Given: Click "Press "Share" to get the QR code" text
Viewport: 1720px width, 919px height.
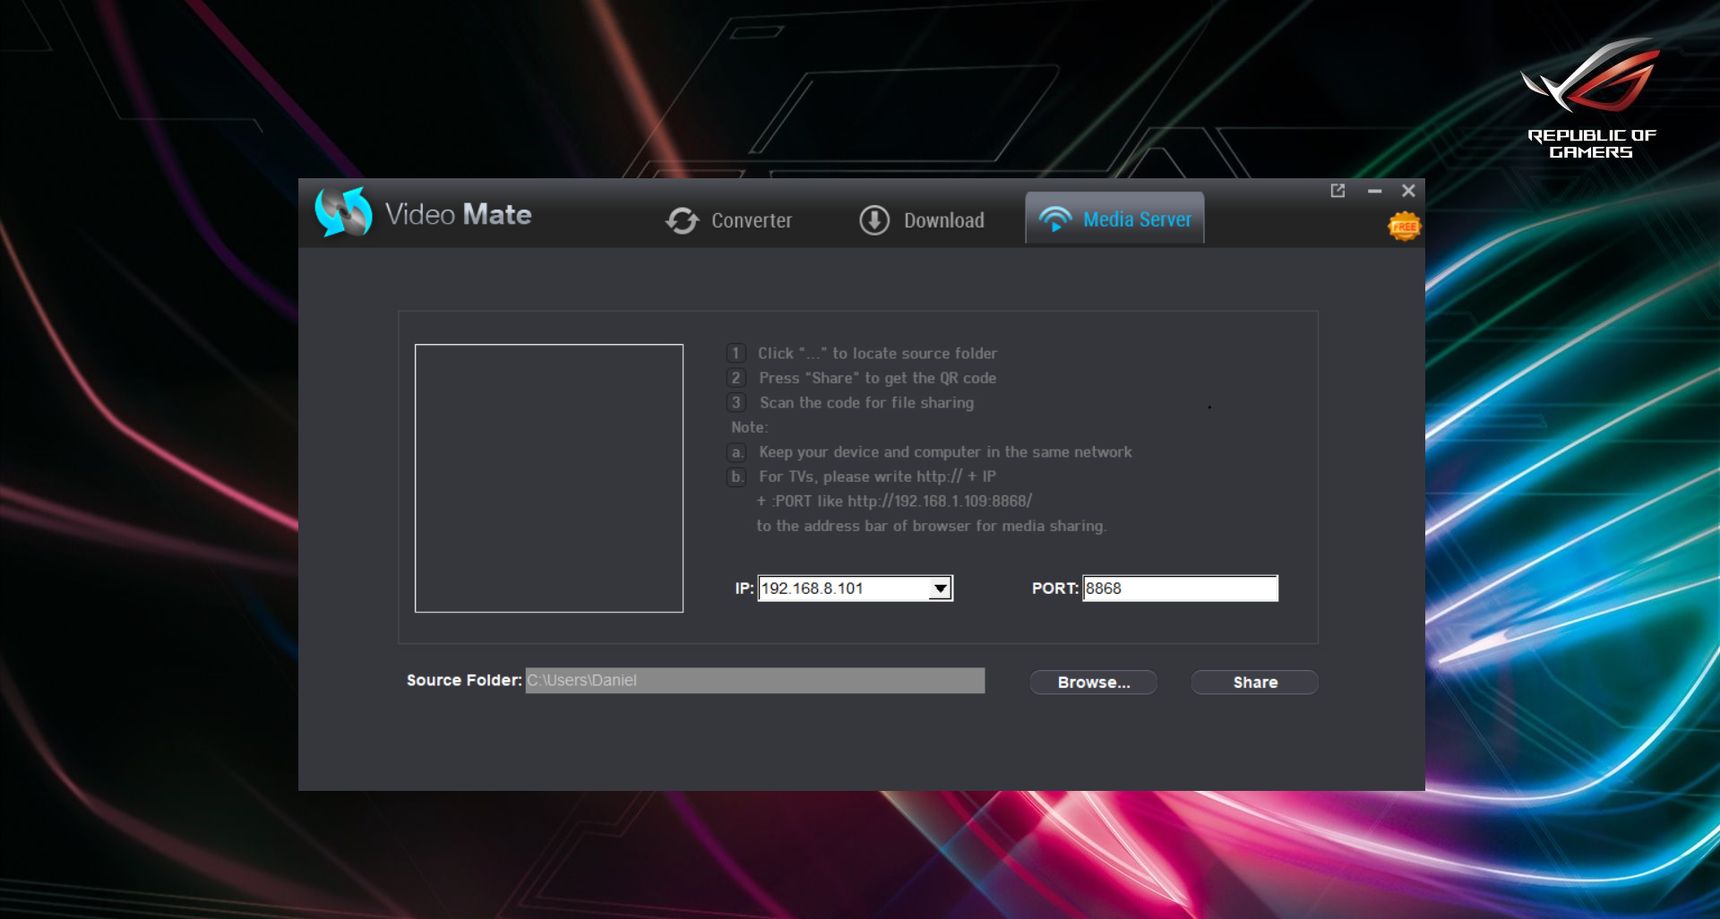Looking at the screenshot, I should tap(877, 378).
